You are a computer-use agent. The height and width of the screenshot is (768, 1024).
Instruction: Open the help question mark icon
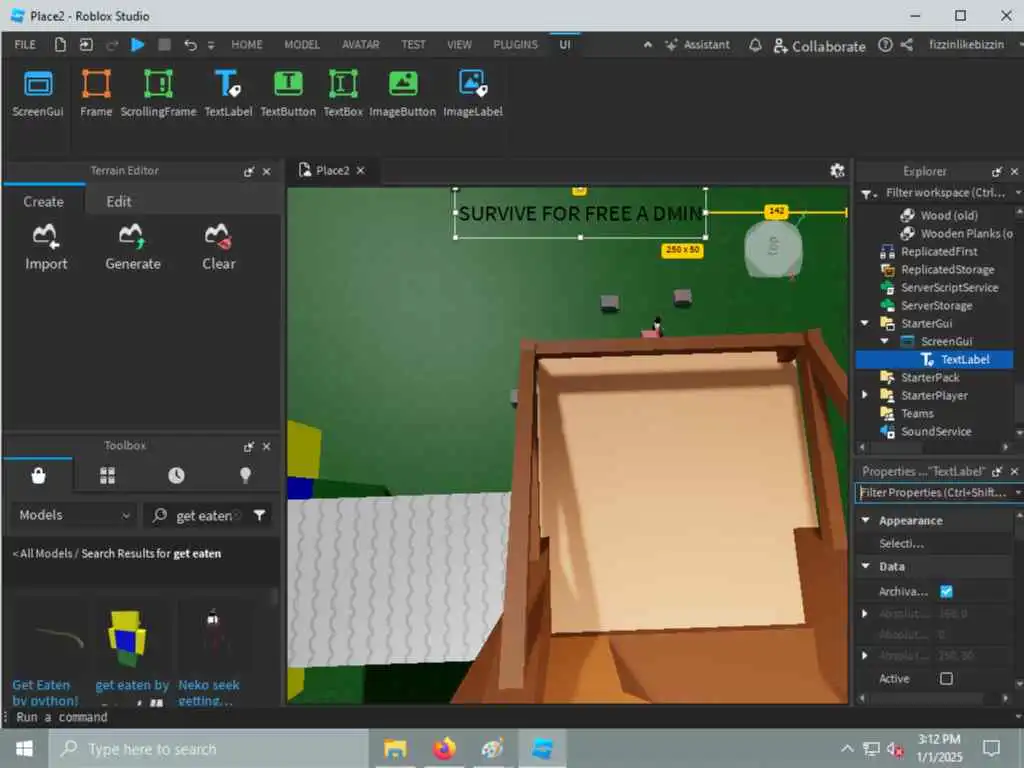pyautogui.click(x=885, y=45)
